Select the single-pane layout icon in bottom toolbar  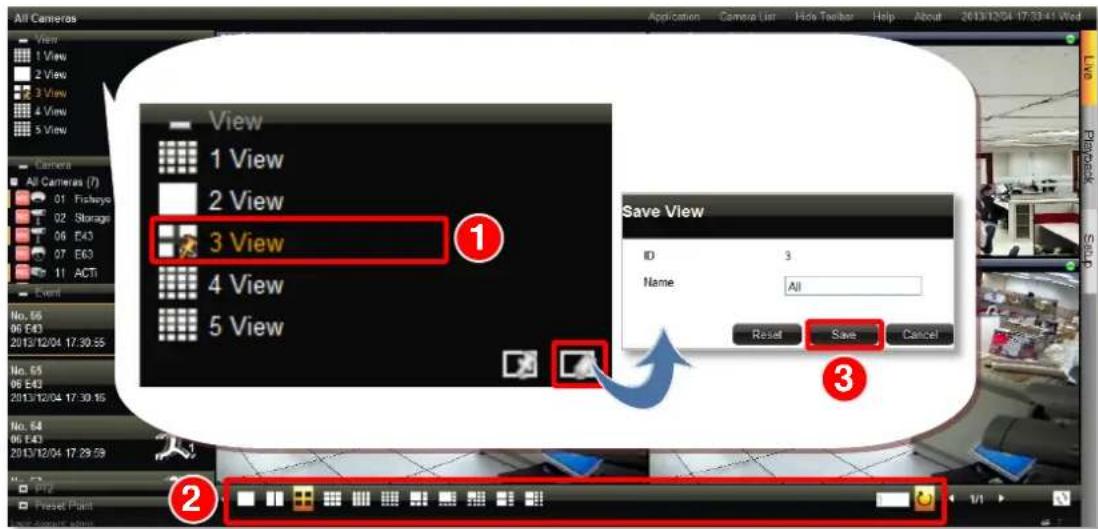[x=245, y=499]
